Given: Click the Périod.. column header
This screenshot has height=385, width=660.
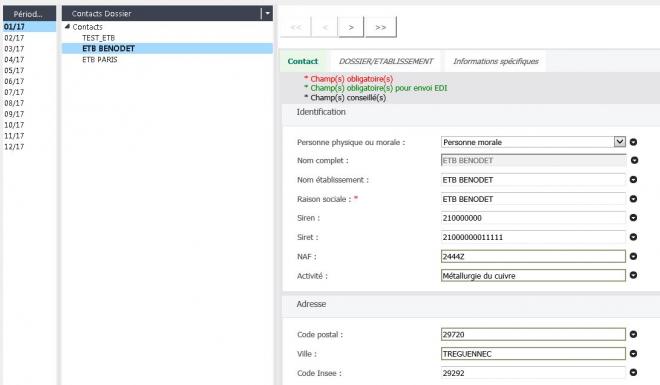Looking at the screenshot, I should tap(29, 13).
